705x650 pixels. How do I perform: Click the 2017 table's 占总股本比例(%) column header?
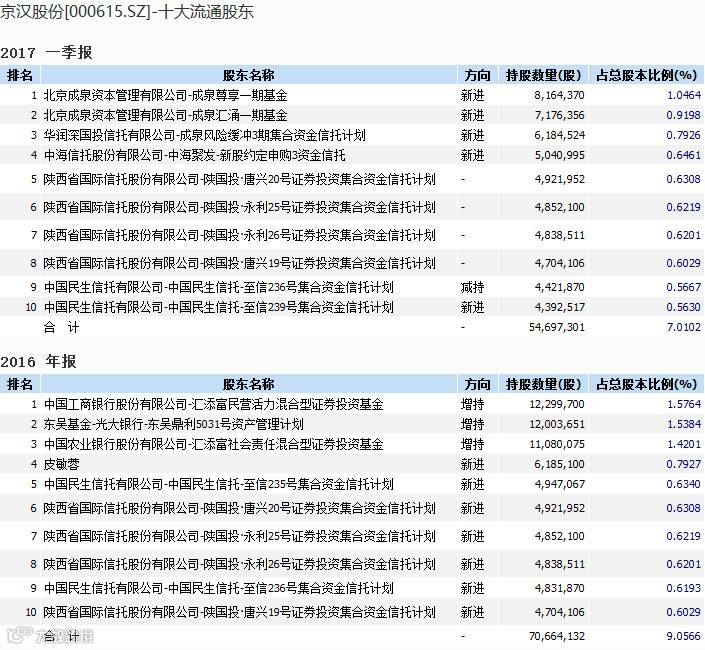point(646,75)
